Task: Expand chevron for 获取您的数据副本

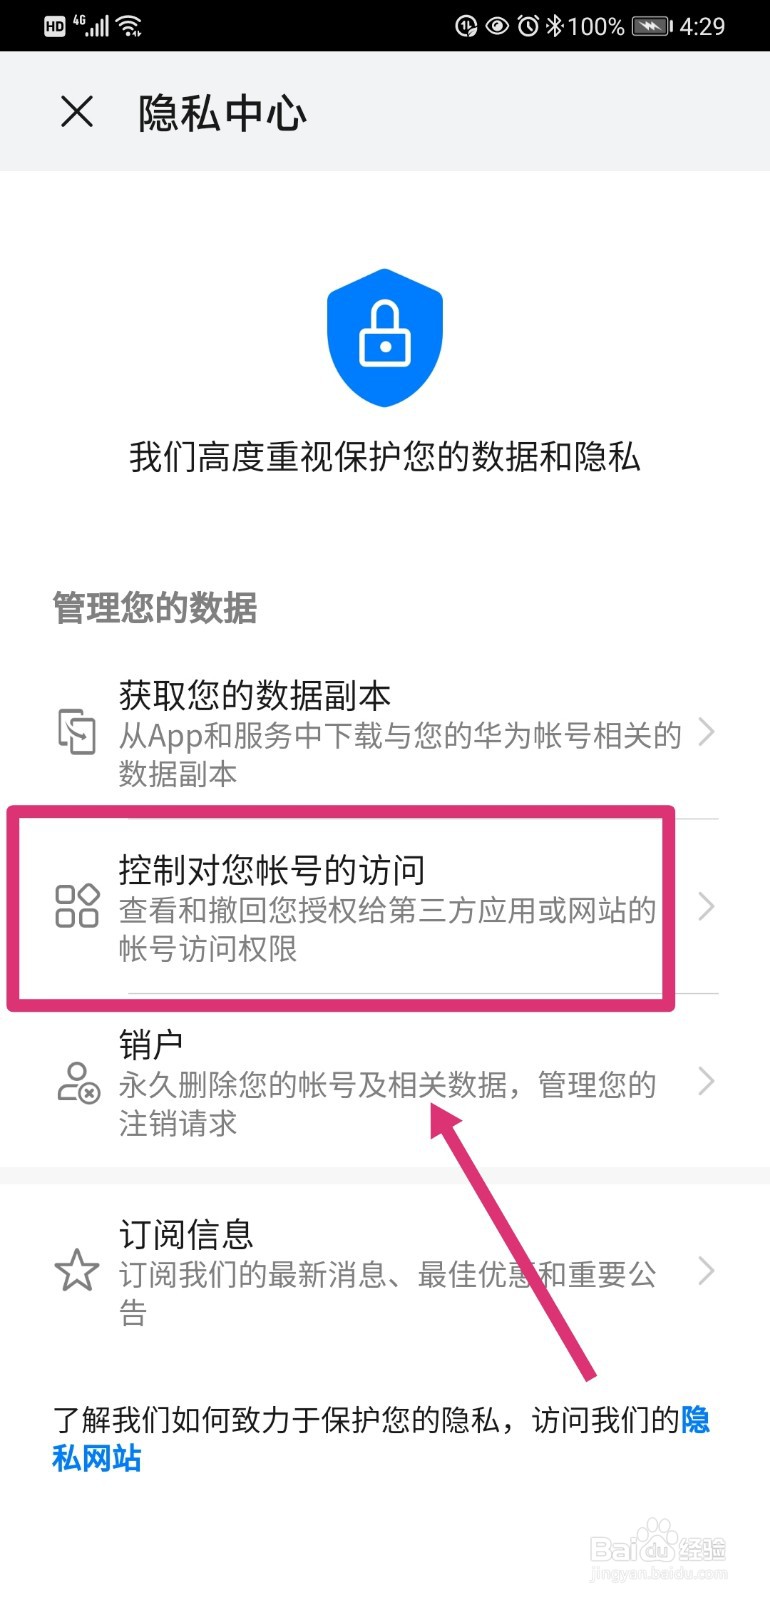Action: tap(706, 731)
